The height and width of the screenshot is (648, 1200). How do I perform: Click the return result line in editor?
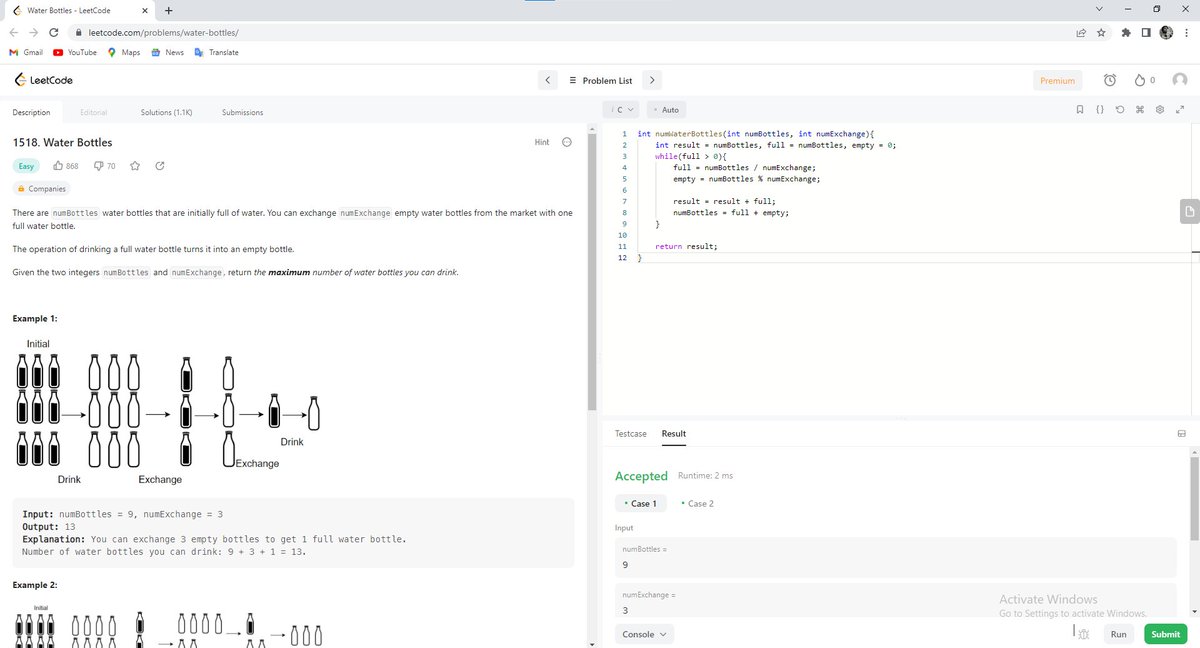click(x=686, y=245)
